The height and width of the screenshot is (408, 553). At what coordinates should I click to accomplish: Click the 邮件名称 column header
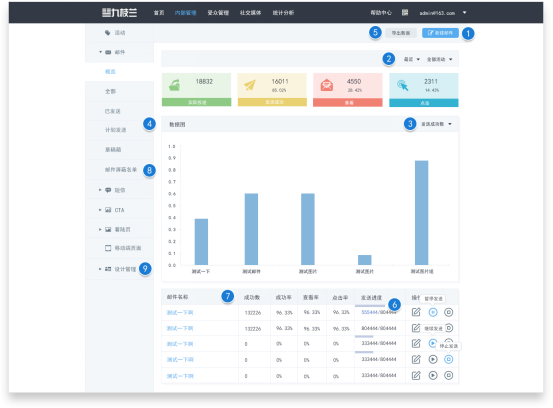177,297
